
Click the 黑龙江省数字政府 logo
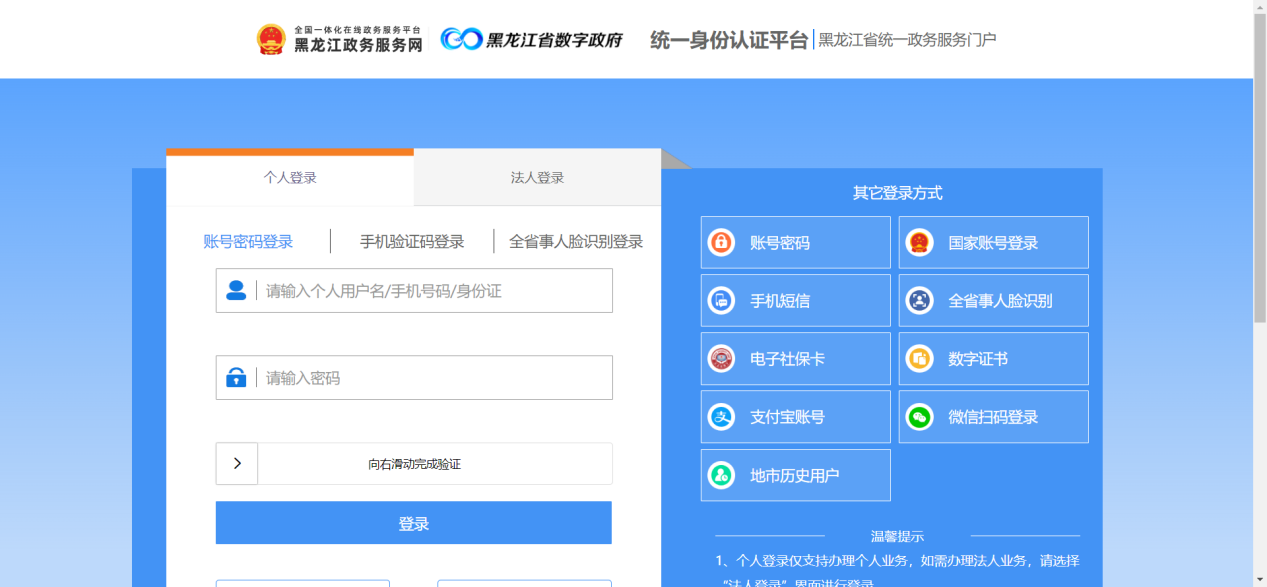point(532,40)
